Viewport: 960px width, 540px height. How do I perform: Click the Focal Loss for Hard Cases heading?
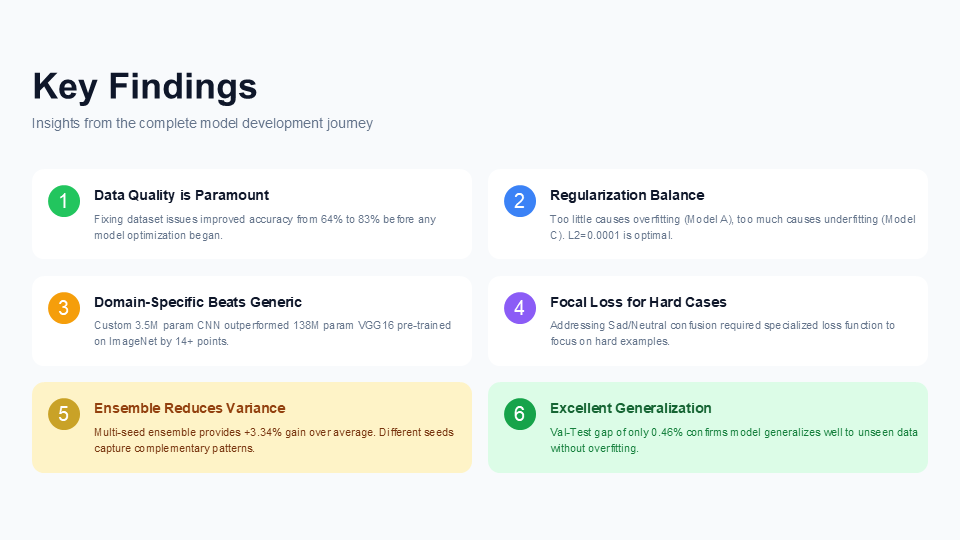click(638, 302)
